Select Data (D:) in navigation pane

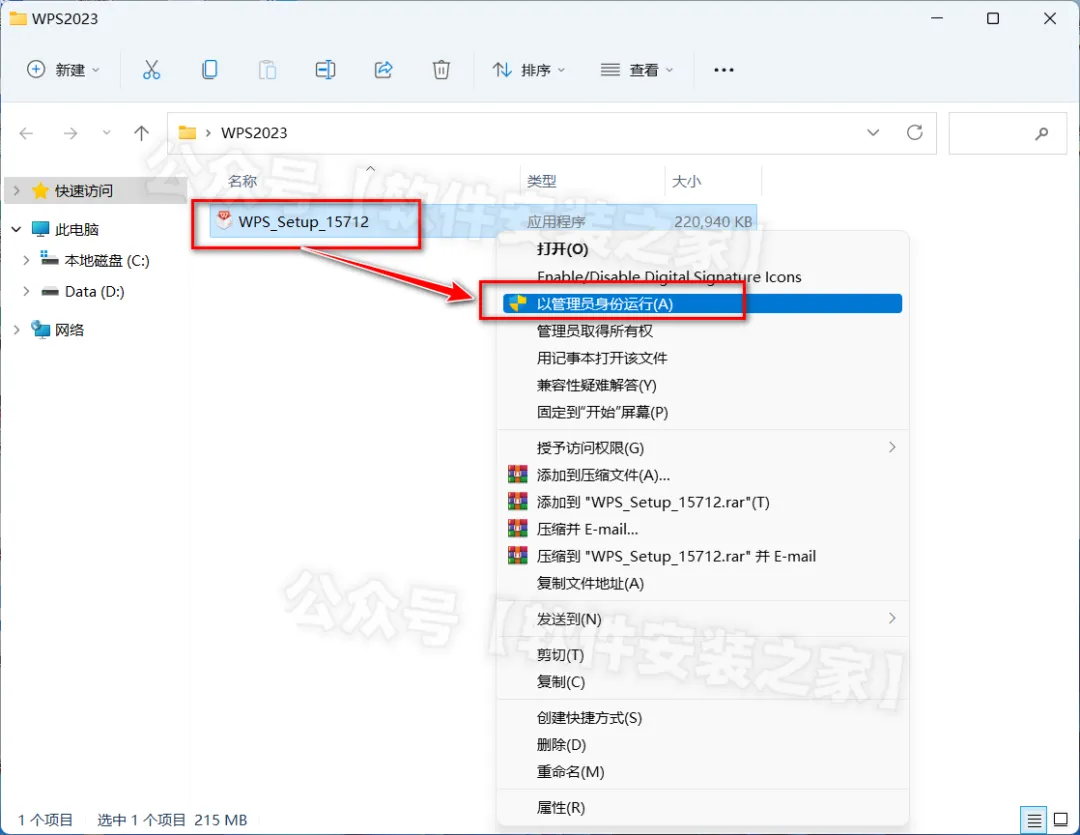[96, 291]
